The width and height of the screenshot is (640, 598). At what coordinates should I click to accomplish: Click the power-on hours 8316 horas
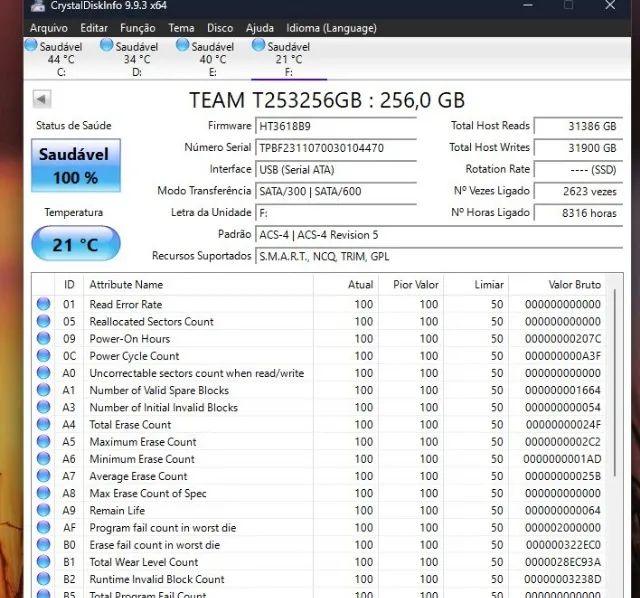[578, 213]
